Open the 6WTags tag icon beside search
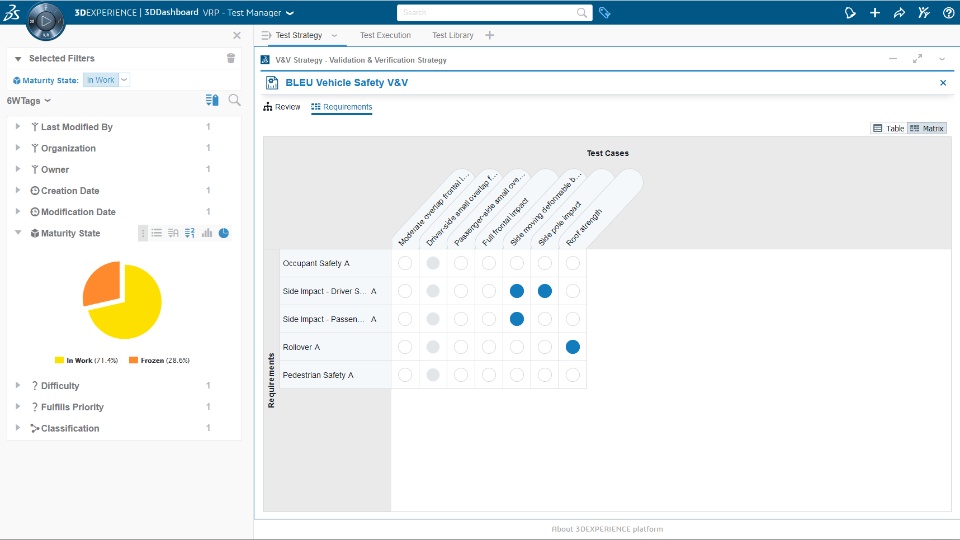The height and width of the screenshot is (540, 960). (x=605, y=13)
